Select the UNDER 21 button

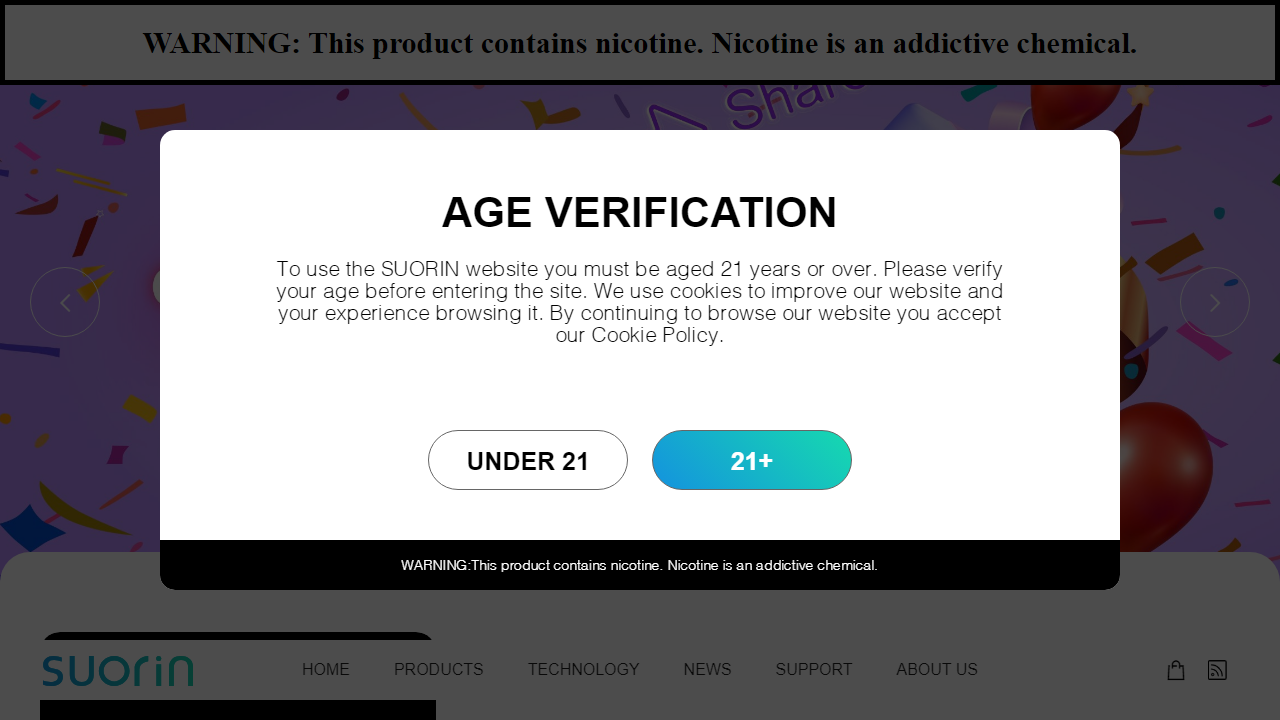[x=528, y=460]
